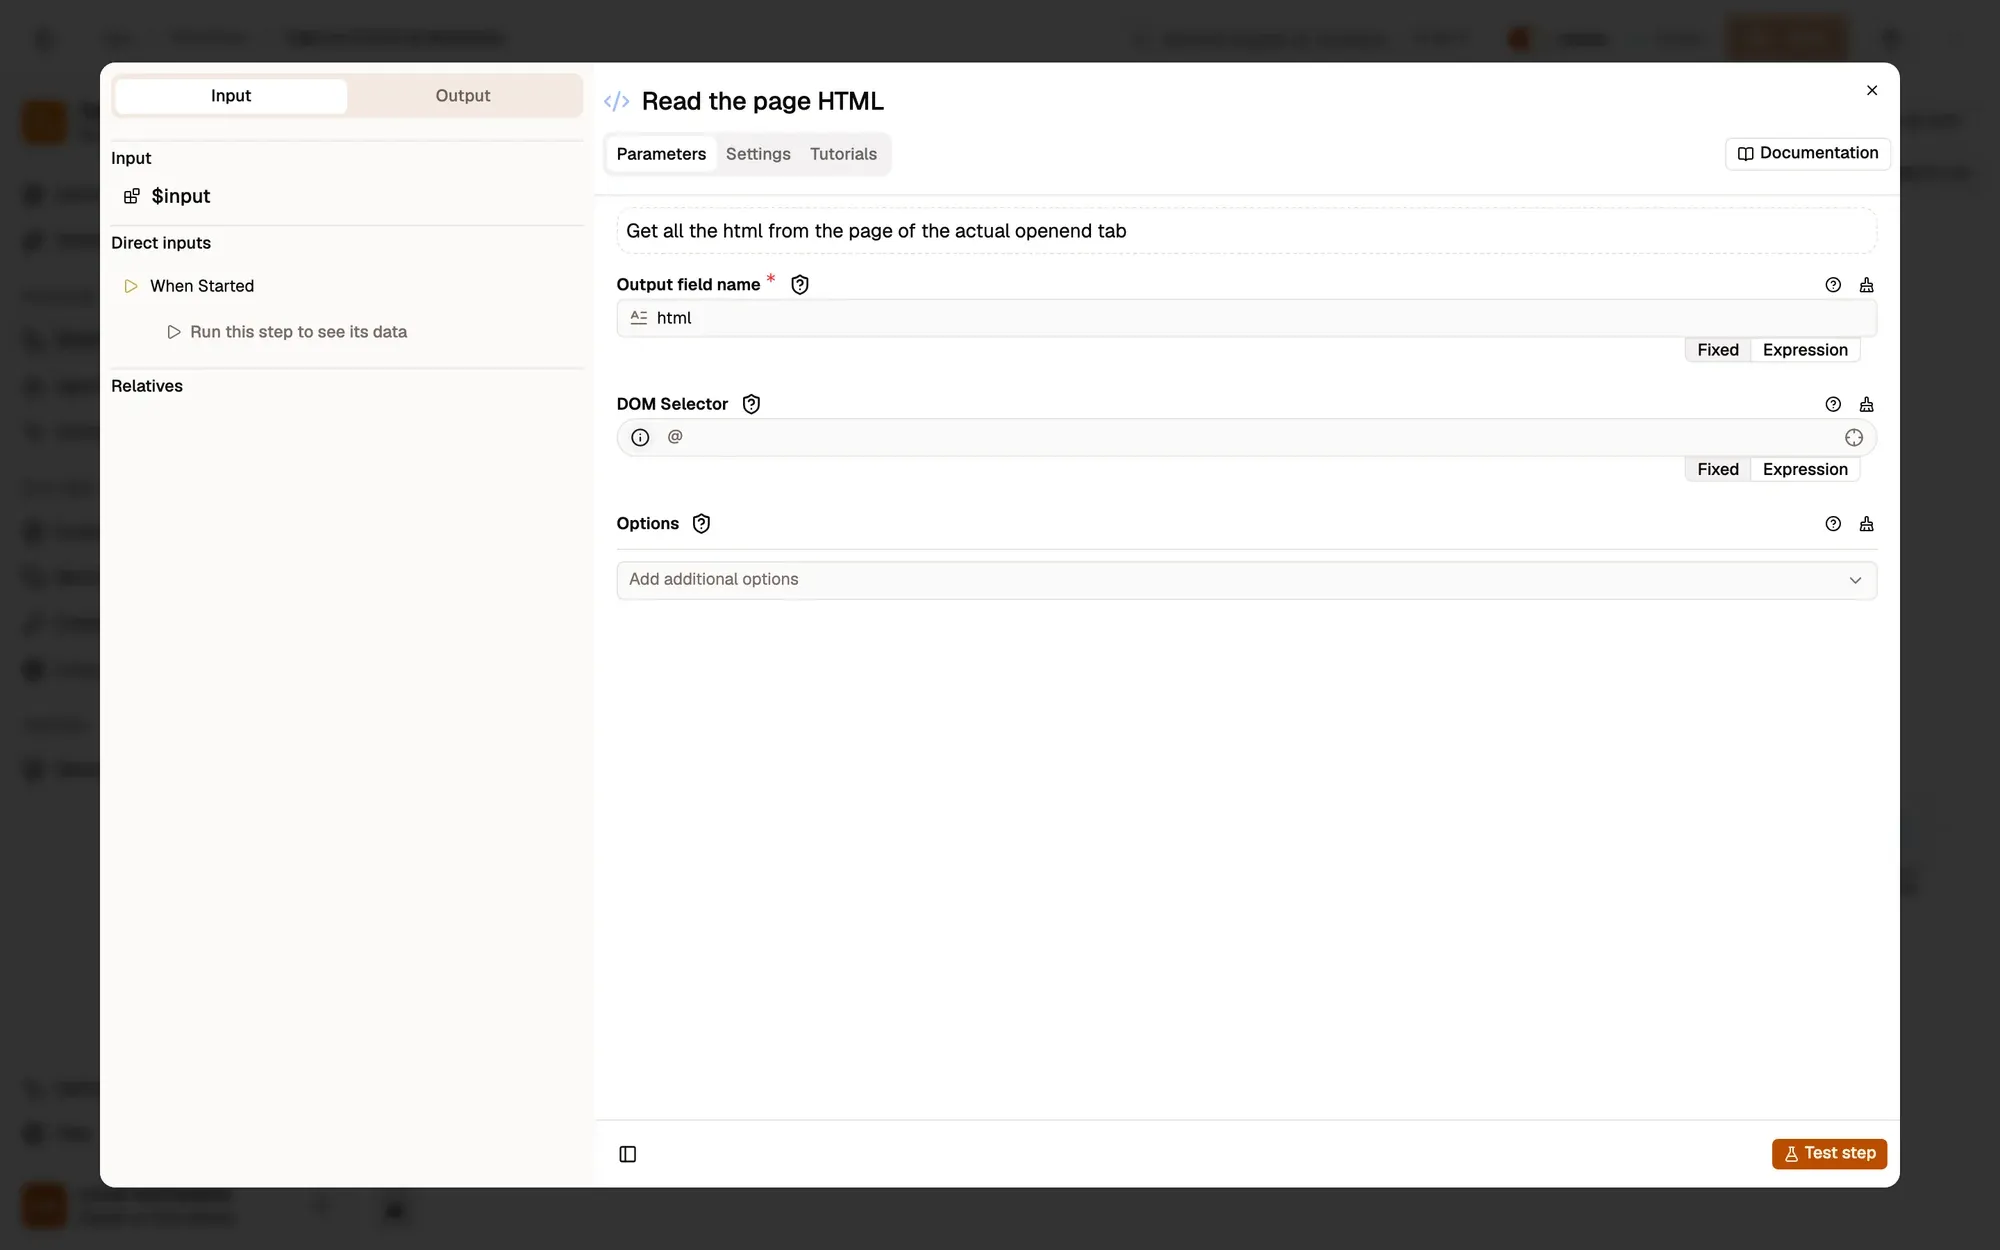Set Output field name mode to Expression
This screenshot has width=2000, height=1250.
(1805, 350)
